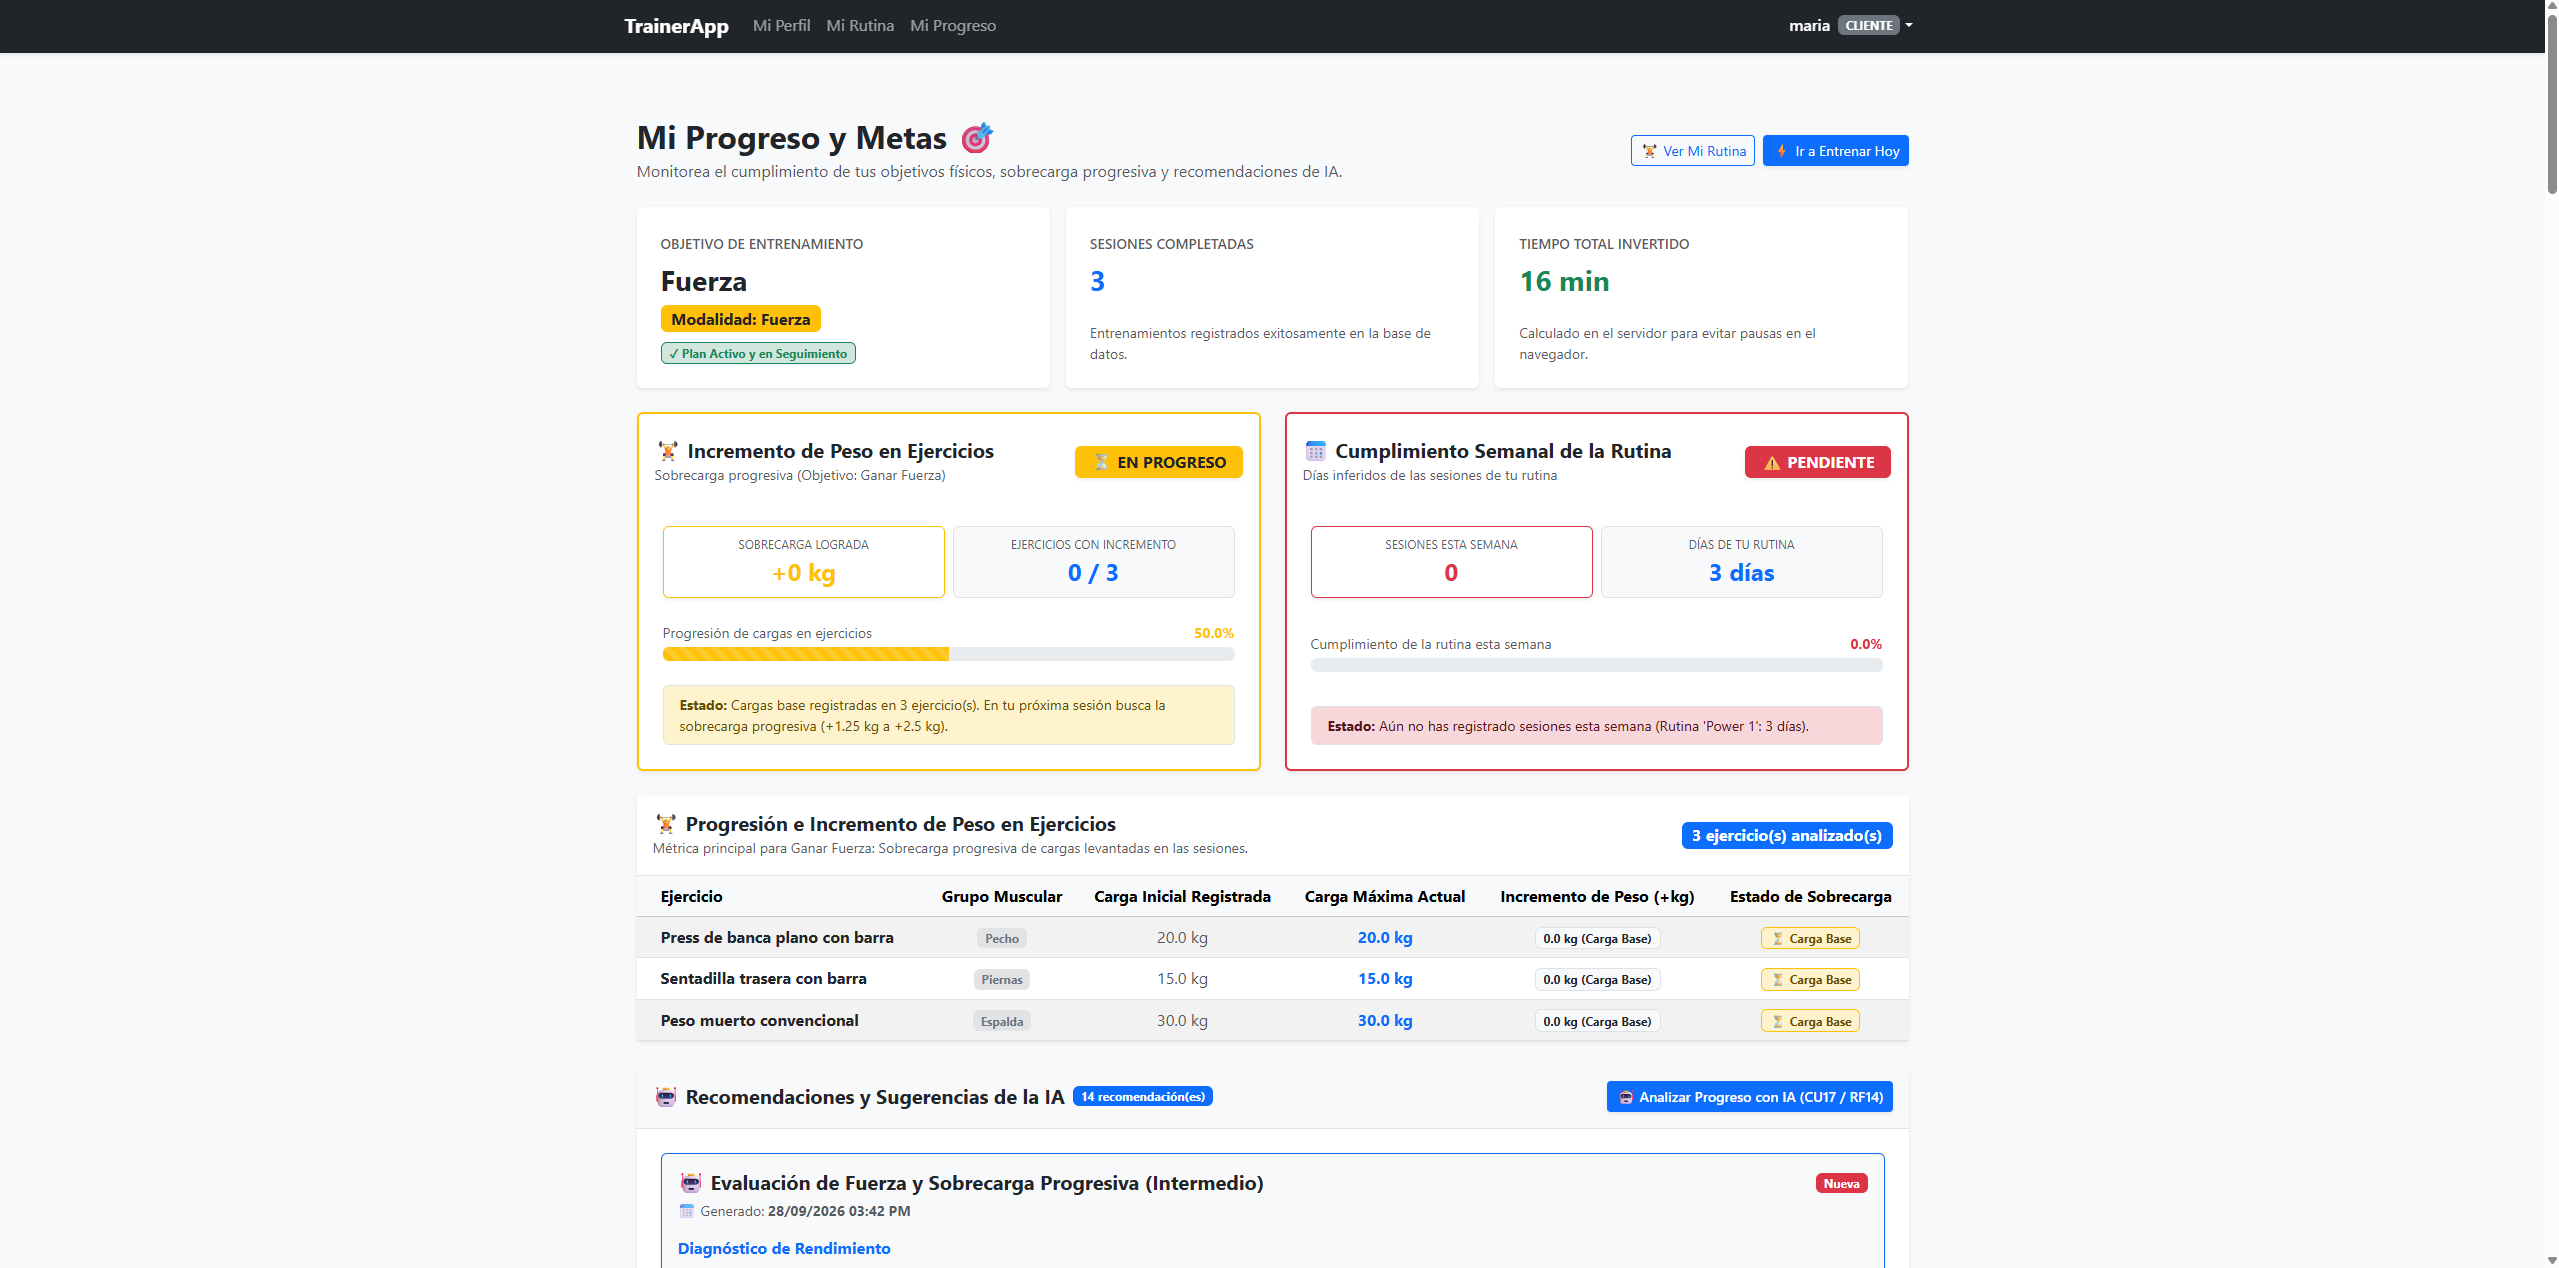2559x1268 pixels.
Task: Click the hourglass icon in EN PROGRESO badge
Action: (x=1101, y=462)
